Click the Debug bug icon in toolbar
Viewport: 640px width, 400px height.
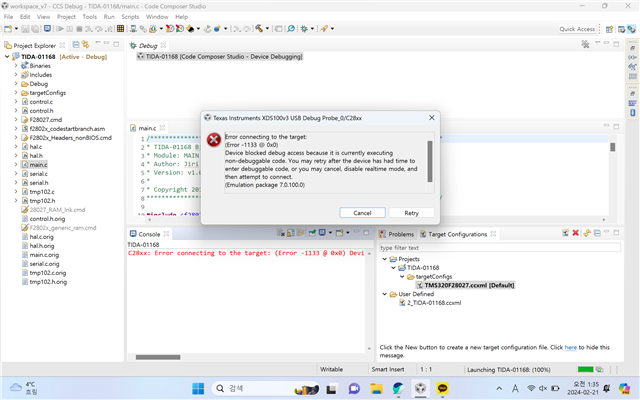304,29
